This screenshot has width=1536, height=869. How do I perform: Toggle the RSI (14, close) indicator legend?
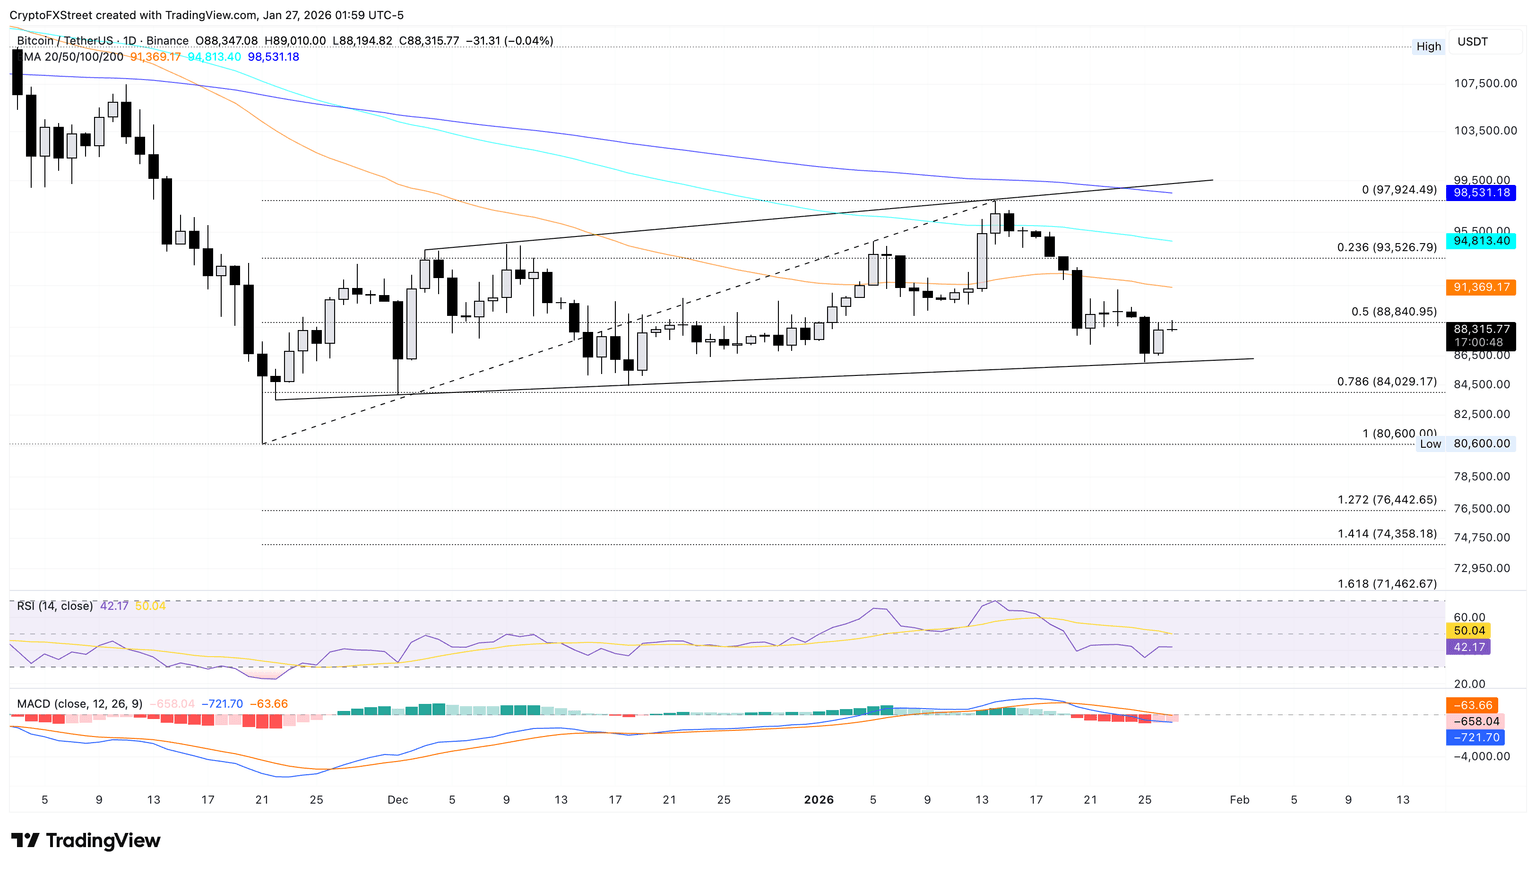point(55,606)
